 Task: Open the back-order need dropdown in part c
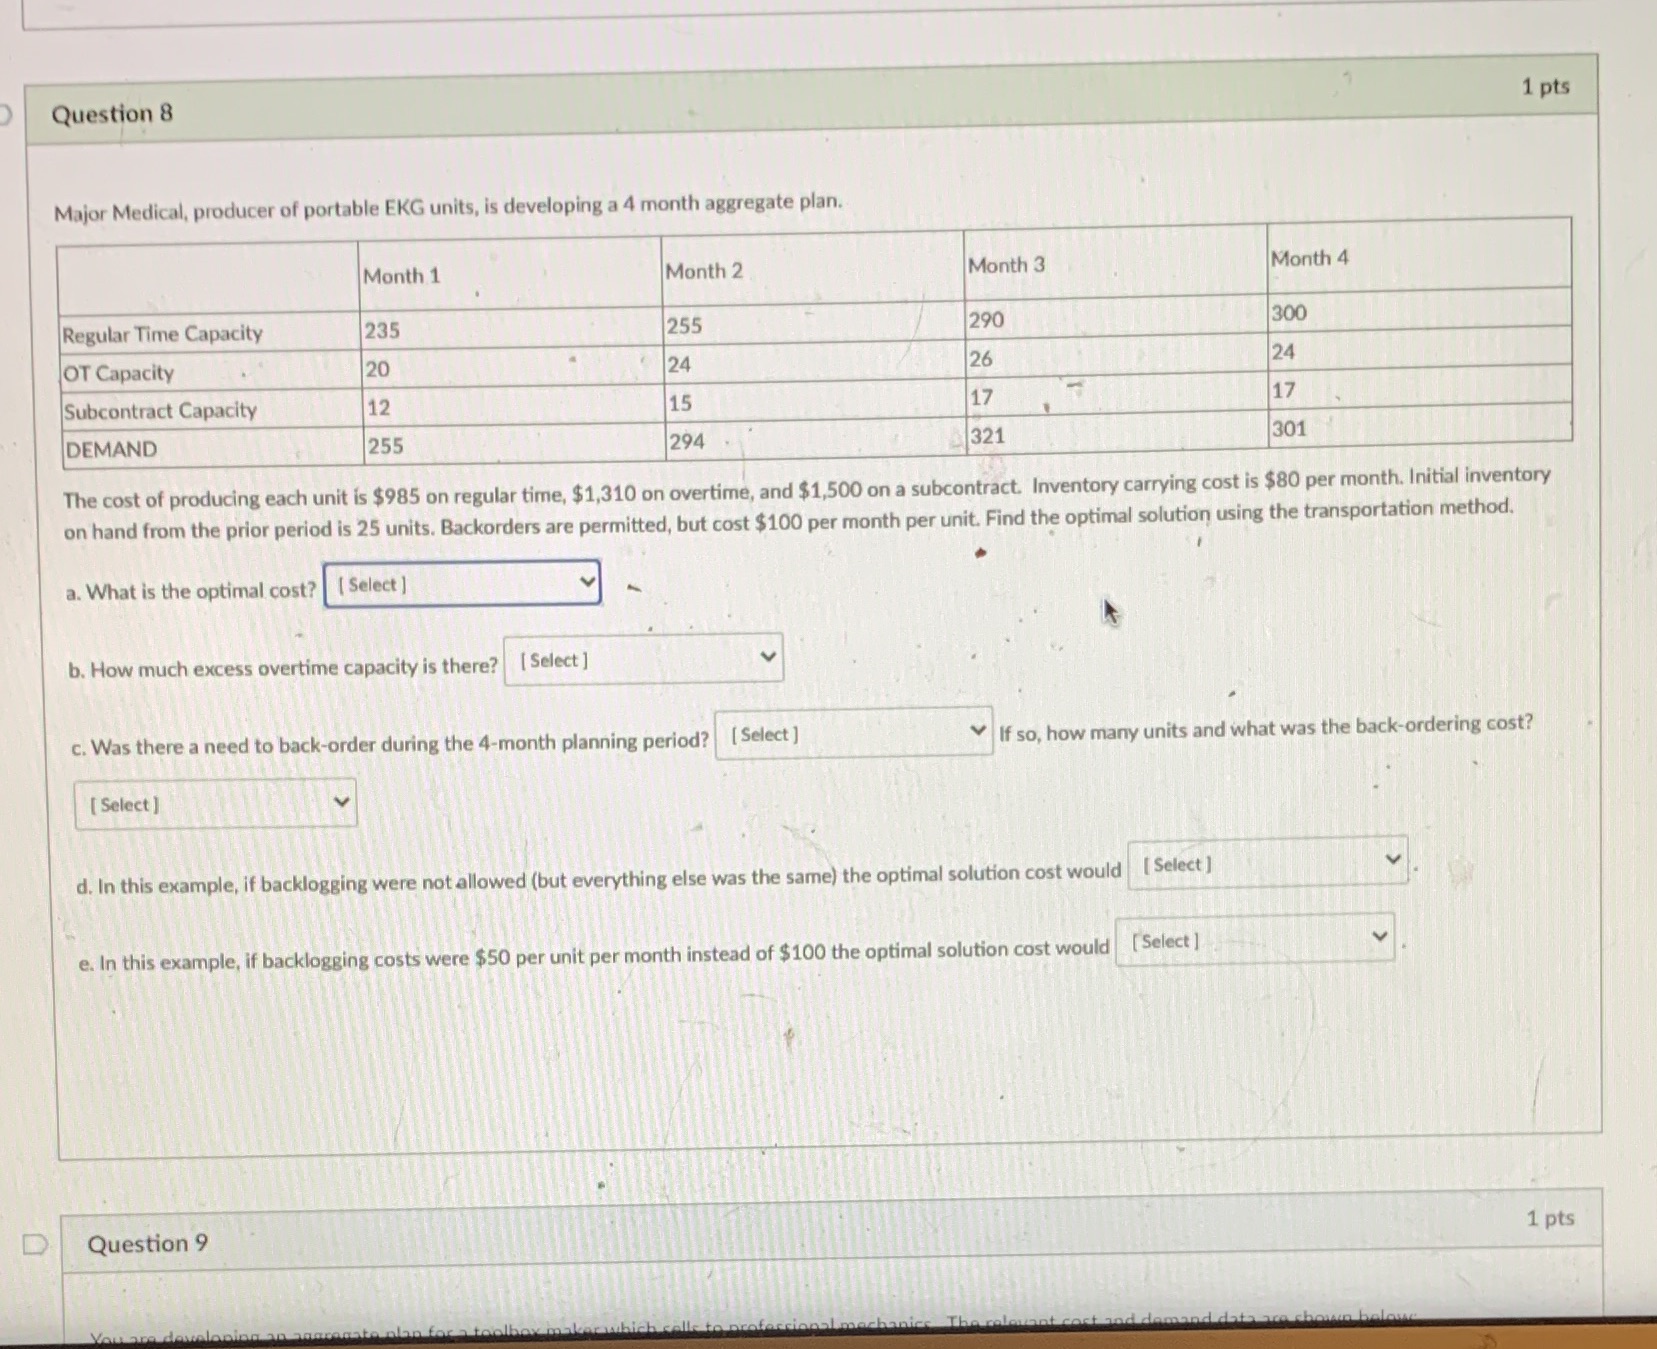click(x=853, y=733)
